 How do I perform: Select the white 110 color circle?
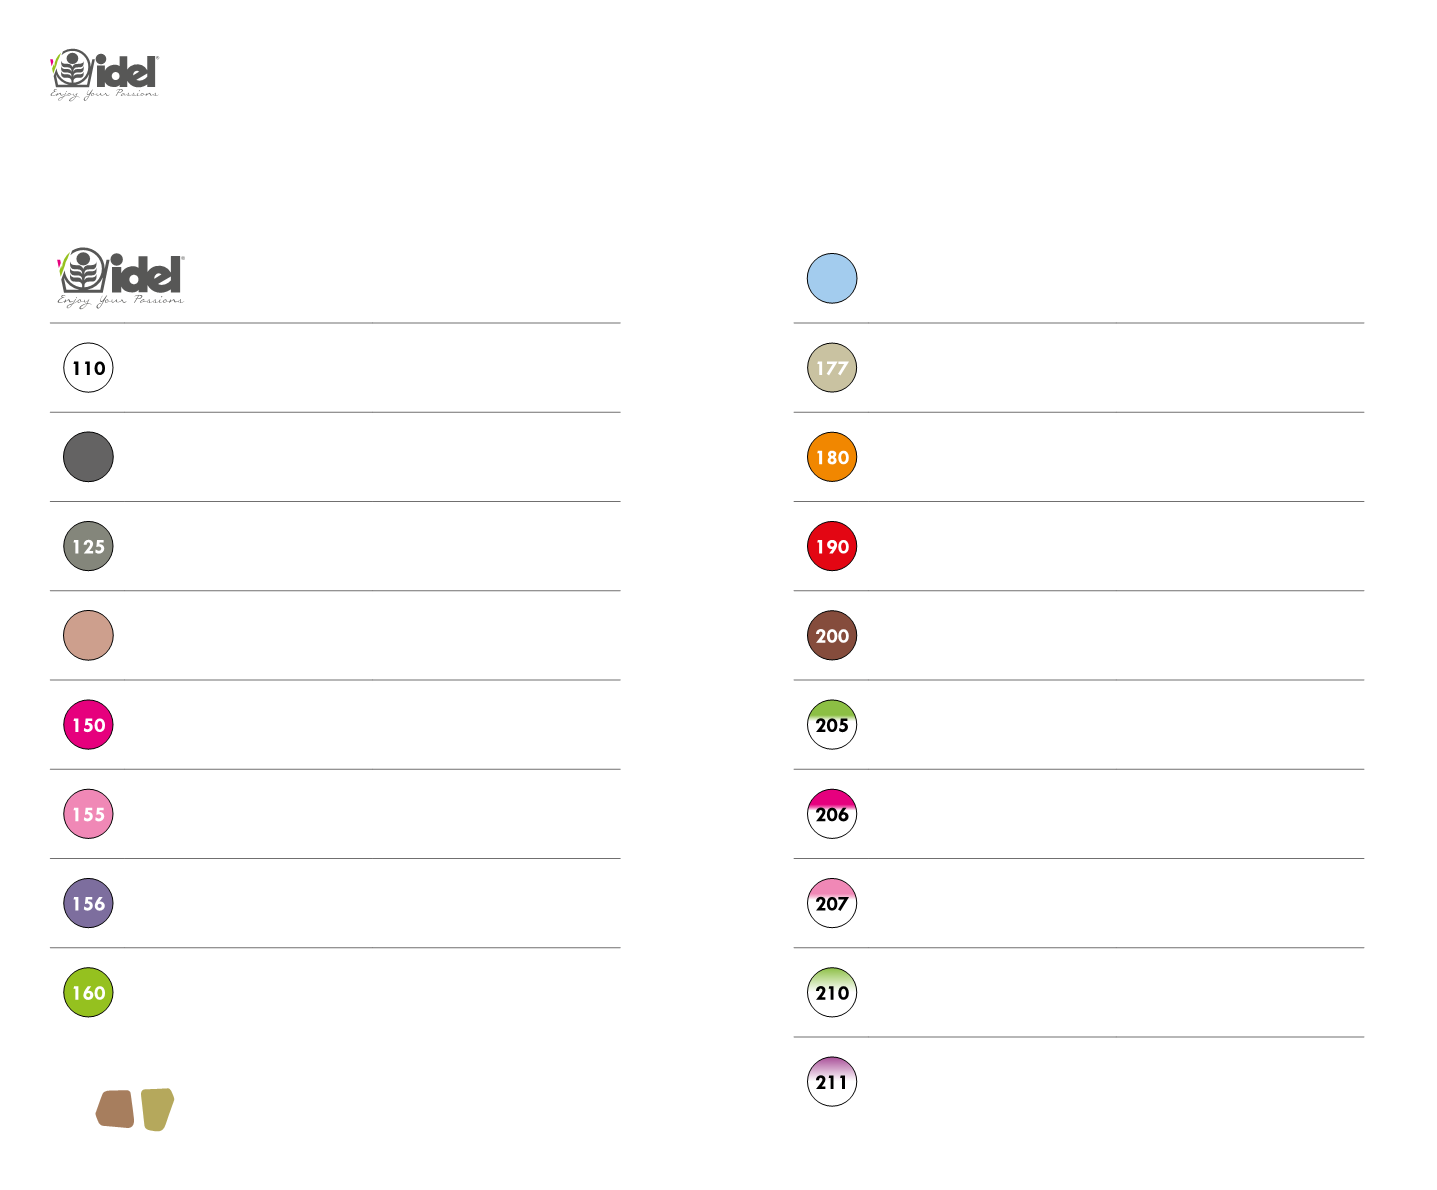click(88, 368)
